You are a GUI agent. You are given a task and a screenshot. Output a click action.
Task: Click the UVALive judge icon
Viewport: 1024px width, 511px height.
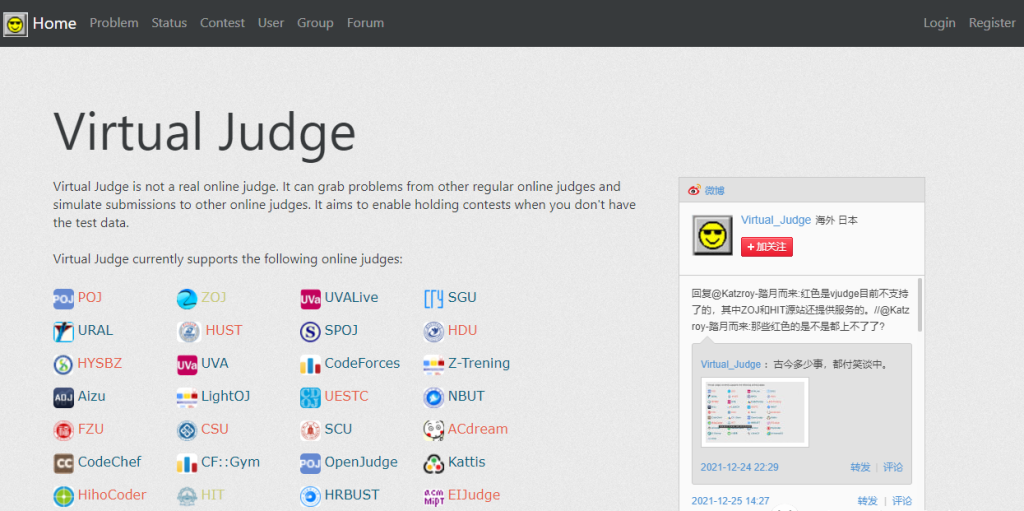coord(310,299)
